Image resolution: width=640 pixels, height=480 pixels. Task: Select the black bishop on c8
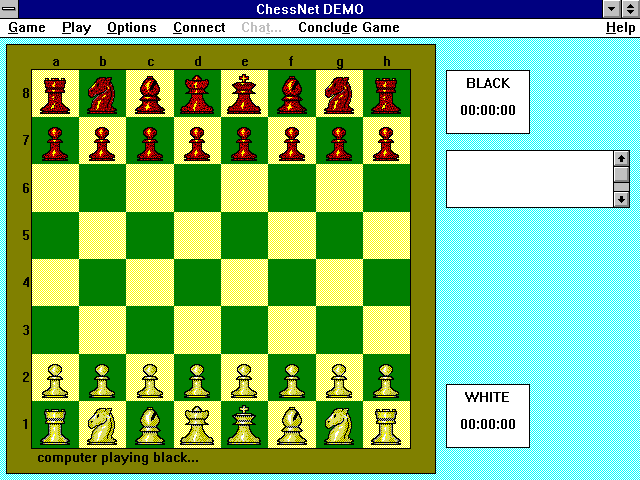coord(150,95)
